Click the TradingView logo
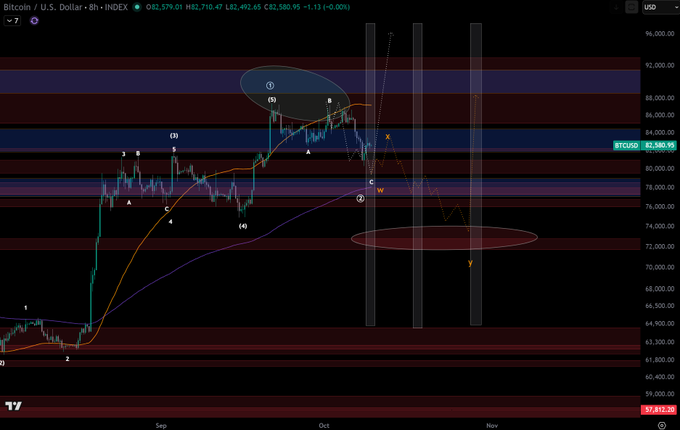680x430 pixels. 13,406
